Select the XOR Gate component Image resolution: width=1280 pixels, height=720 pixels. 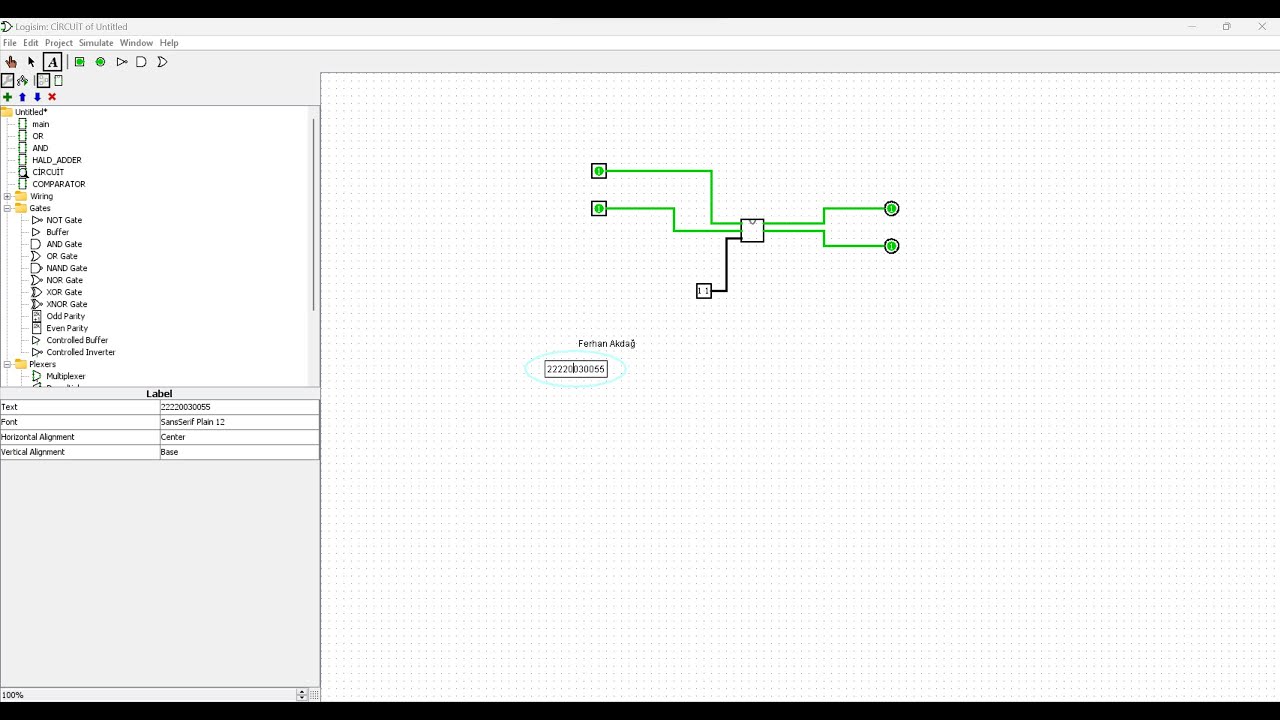click(64, 292)
